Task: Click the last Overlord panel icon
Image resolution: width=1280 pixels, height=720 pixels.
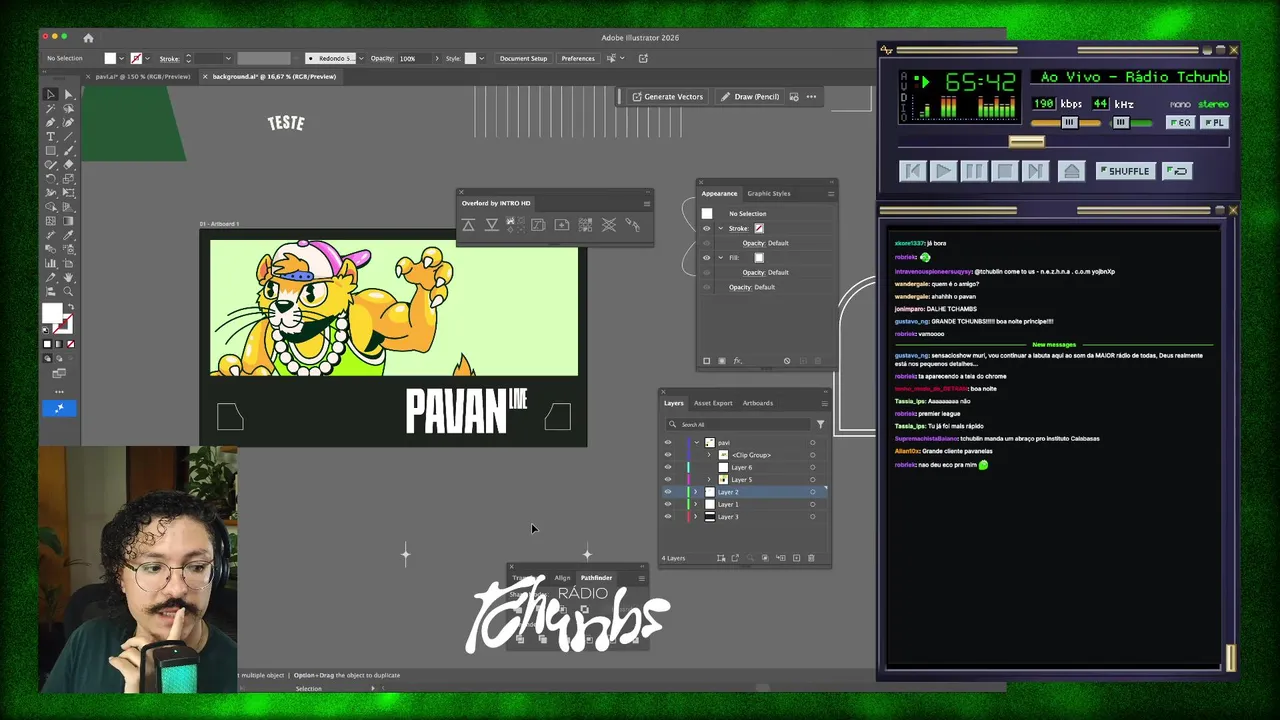Action: pos(632,225)
